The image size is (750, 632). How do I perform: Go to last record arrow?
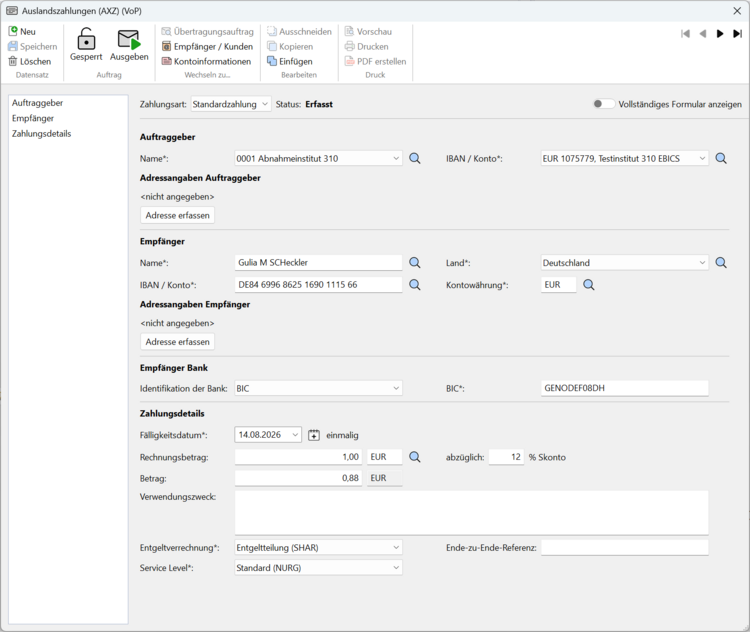pos(737,33)
